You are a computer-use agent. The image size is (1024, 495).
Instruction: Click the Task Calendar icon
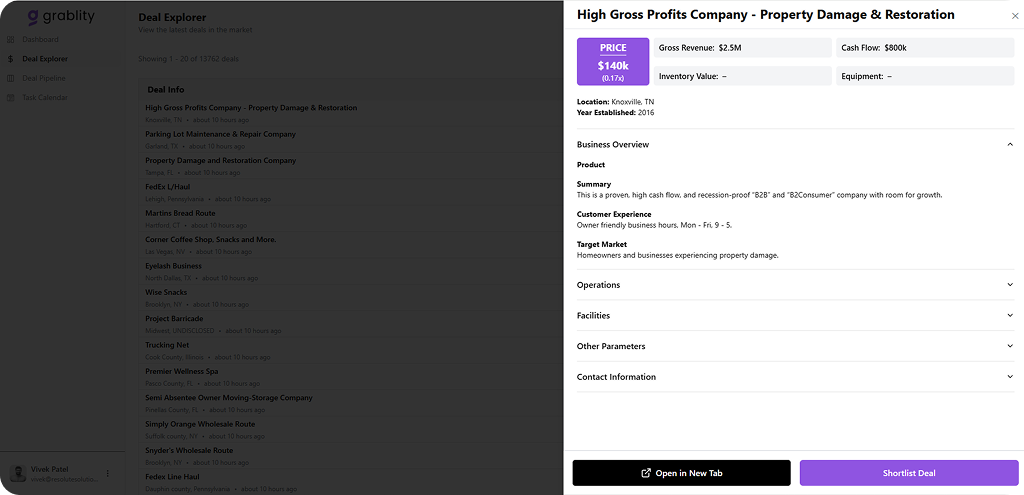[11, 97]
